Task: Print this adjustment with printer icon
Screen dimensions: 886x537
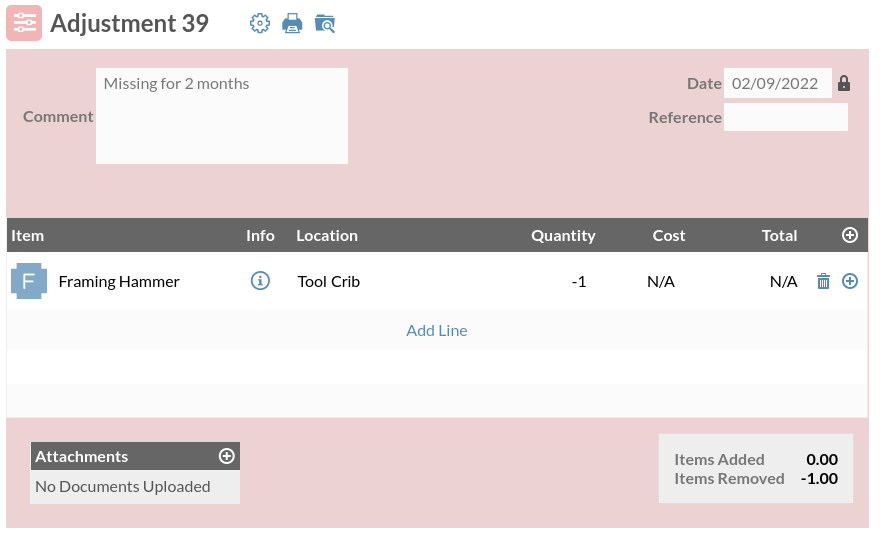Action: tap(292, 23)
